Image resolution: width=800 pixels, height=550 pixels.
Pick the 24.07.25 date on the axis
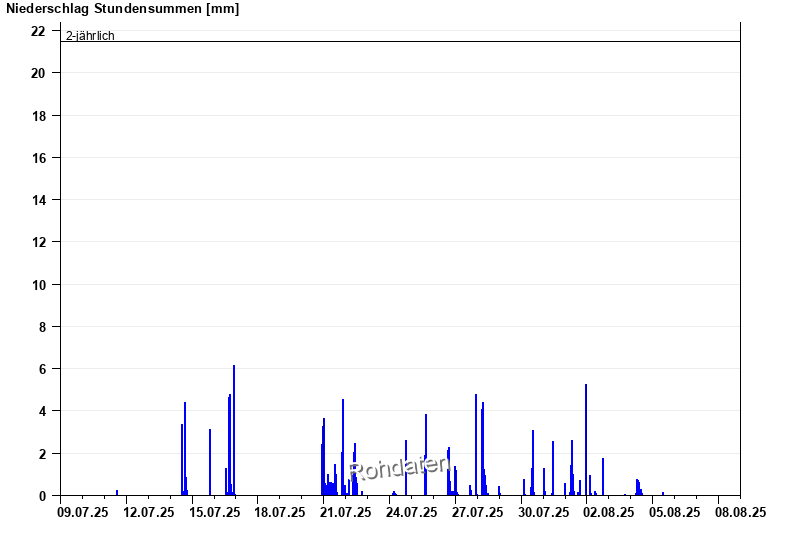point(412,512)
